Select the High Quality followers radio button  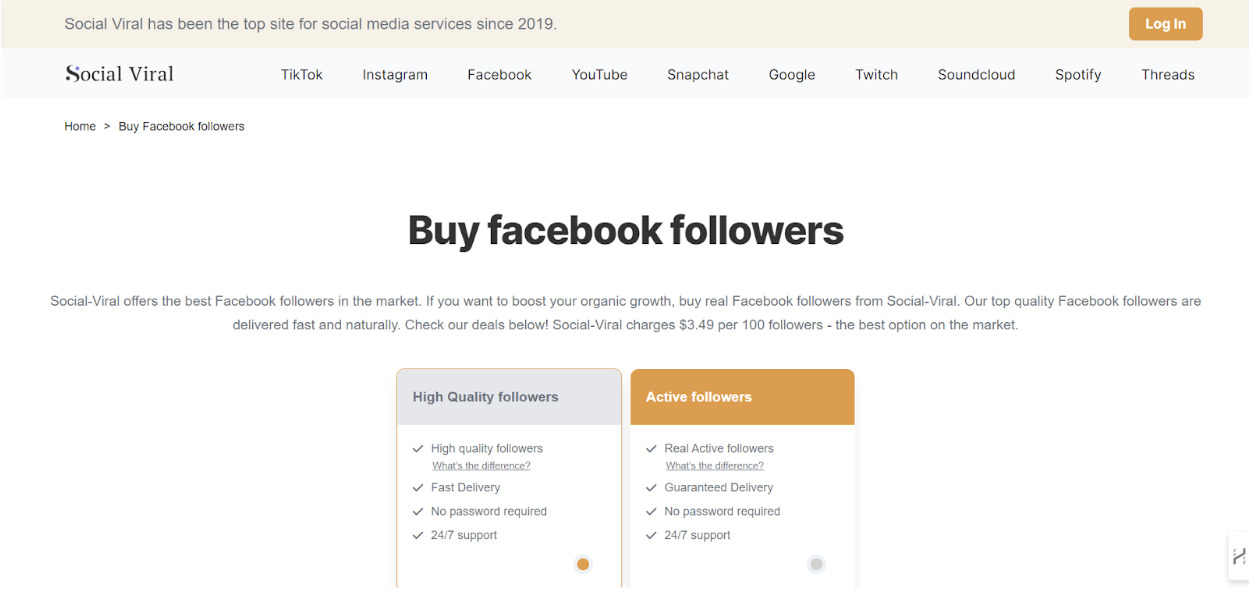click(x=583, y=564)
